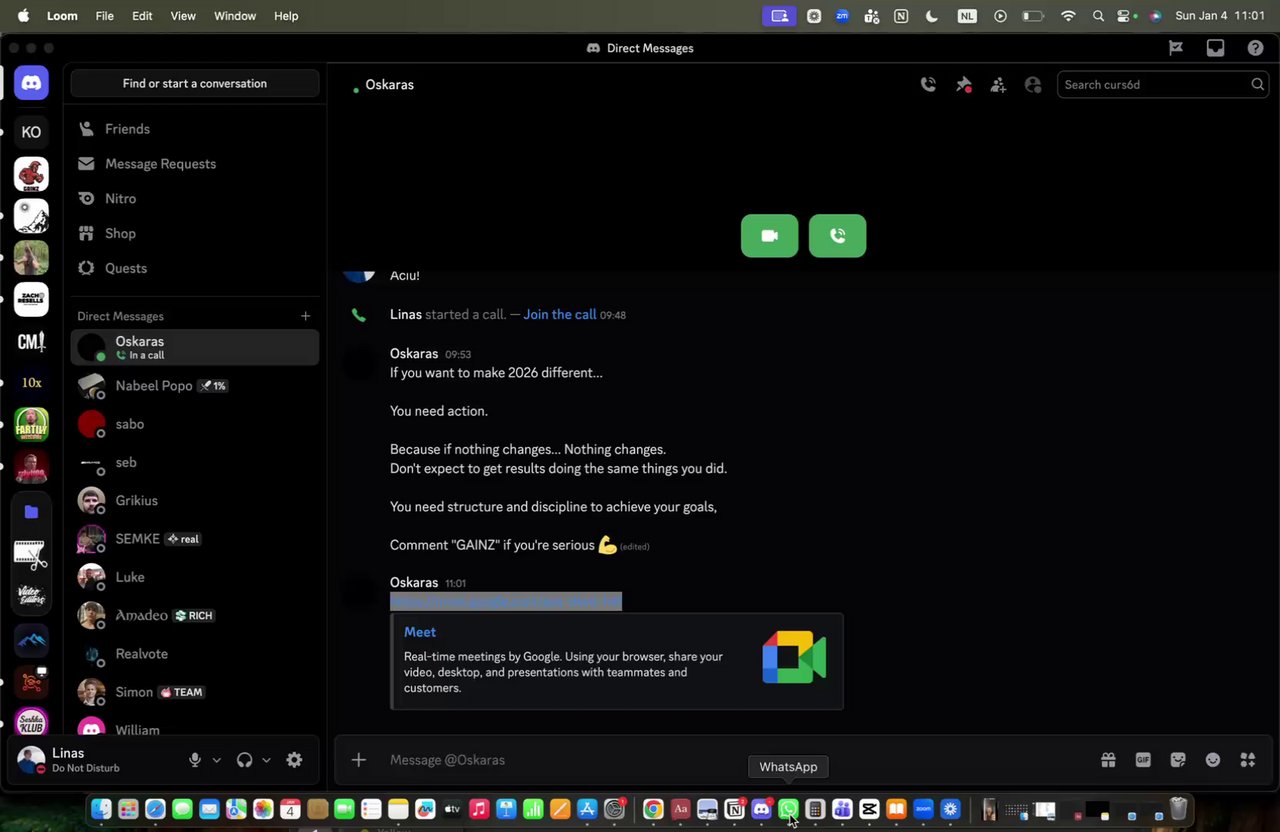Click the highlighted Google Meet URL
Viewport: 1280px width, 832px height.
[x=506, y=601]
